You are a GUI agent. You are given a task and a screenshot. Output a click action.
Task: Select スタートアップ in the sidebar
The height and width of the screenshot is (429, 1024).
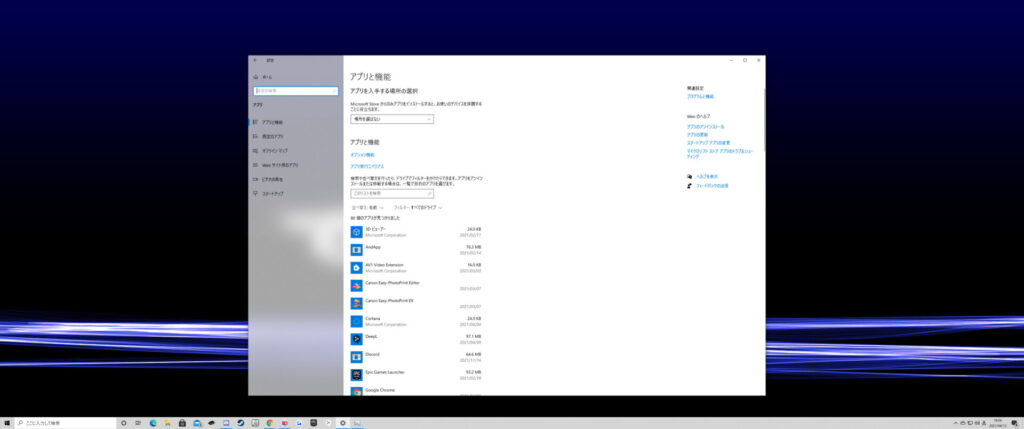295,194
